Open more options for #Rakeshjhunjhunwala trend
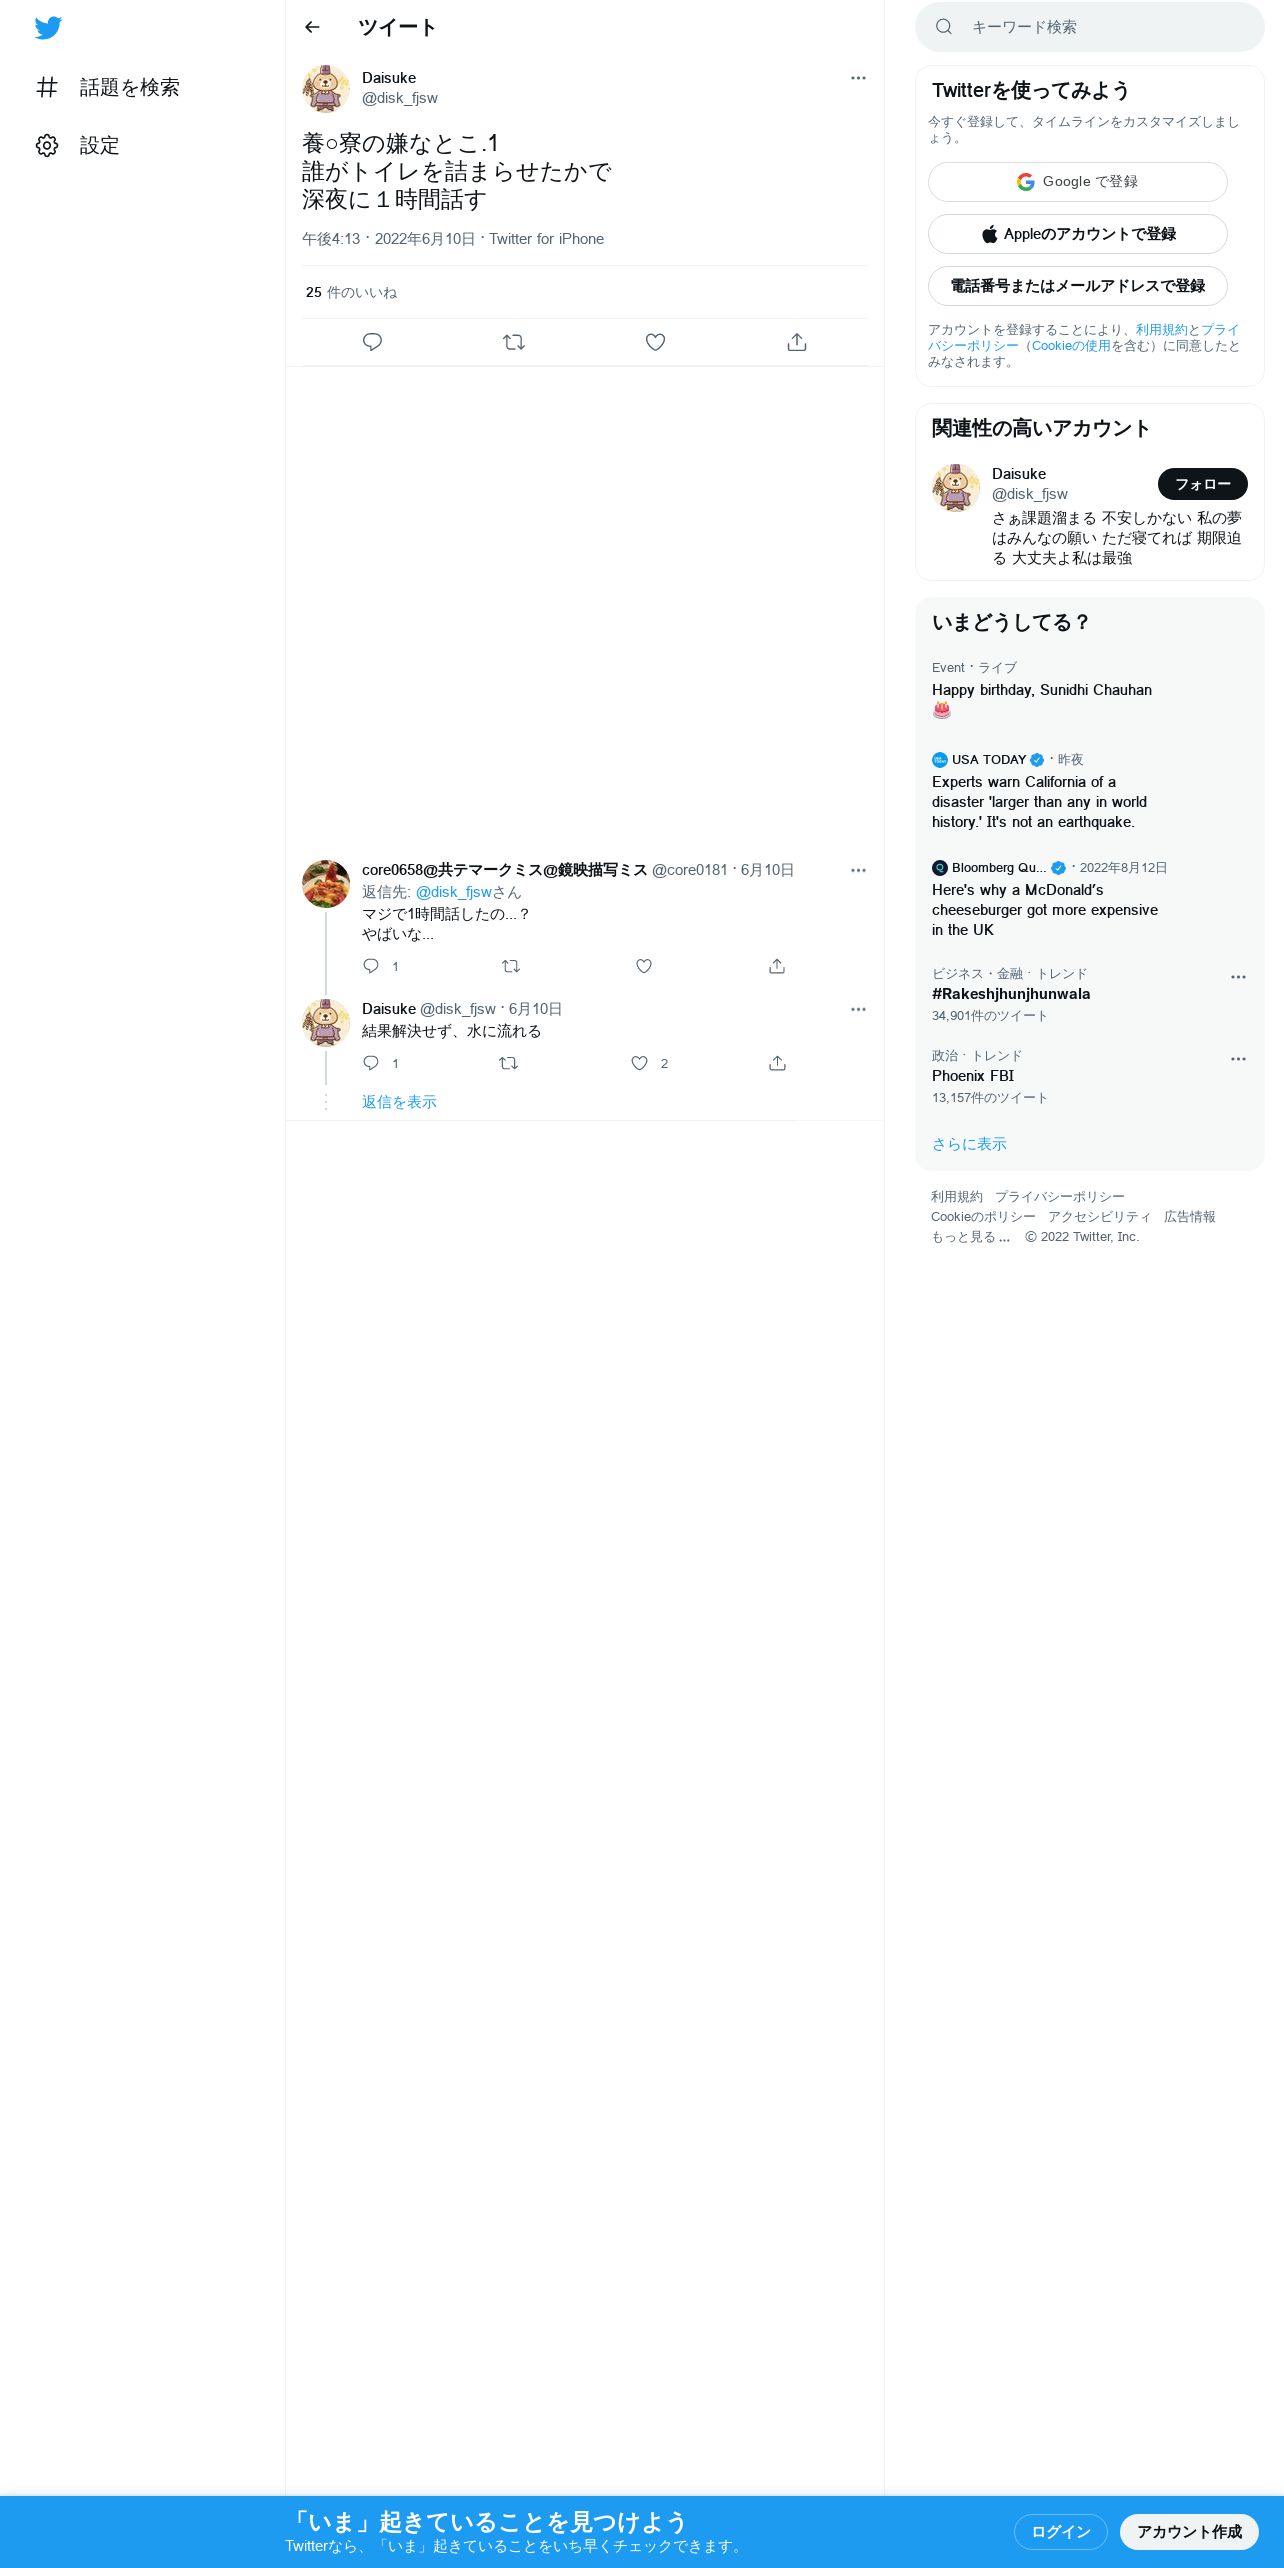 (x=1238, y=977)
